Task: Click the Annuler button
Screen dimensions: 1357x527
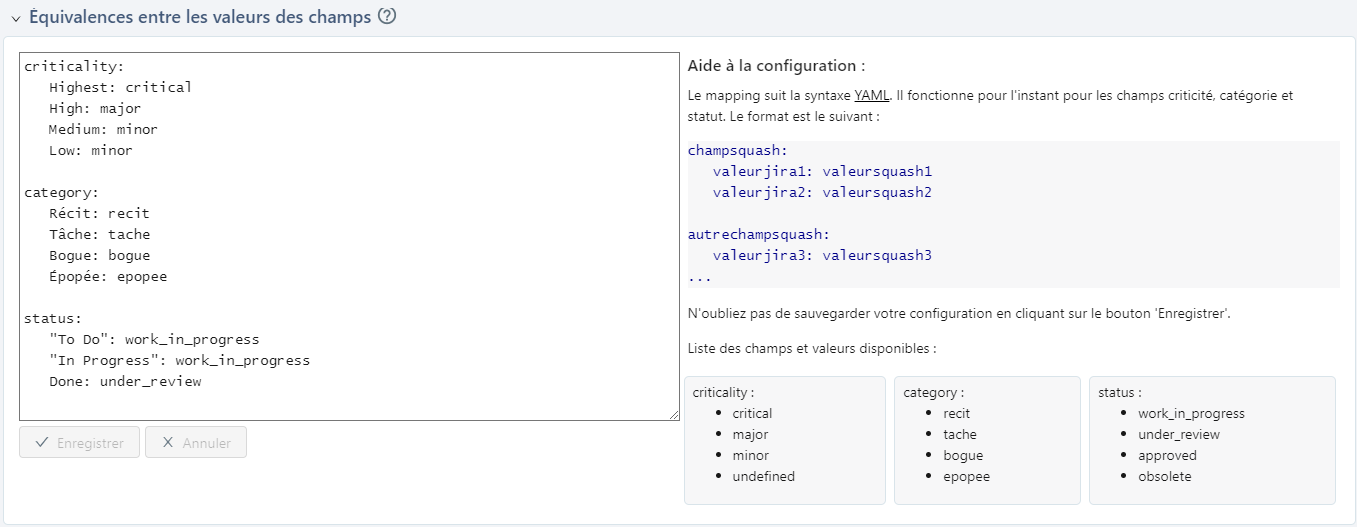Action: [196, 443]
